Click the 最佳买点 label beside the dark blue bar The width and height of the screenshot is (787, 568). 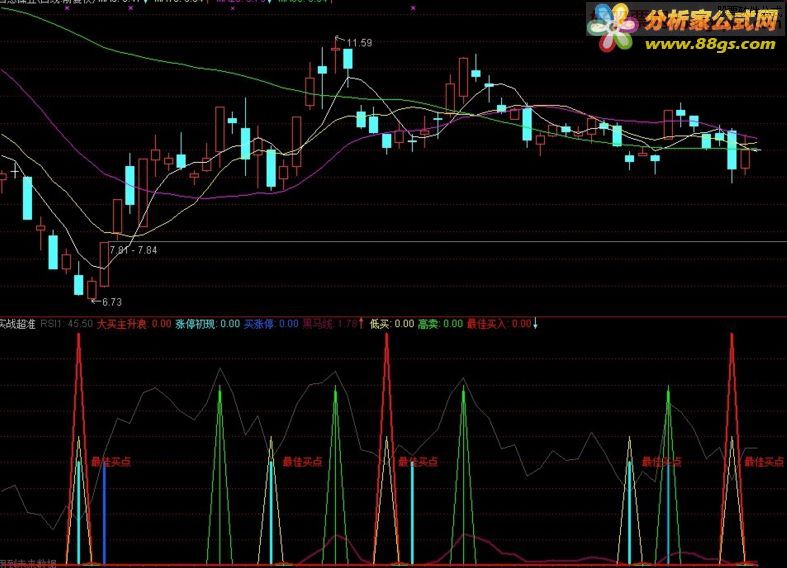point(111,462)
